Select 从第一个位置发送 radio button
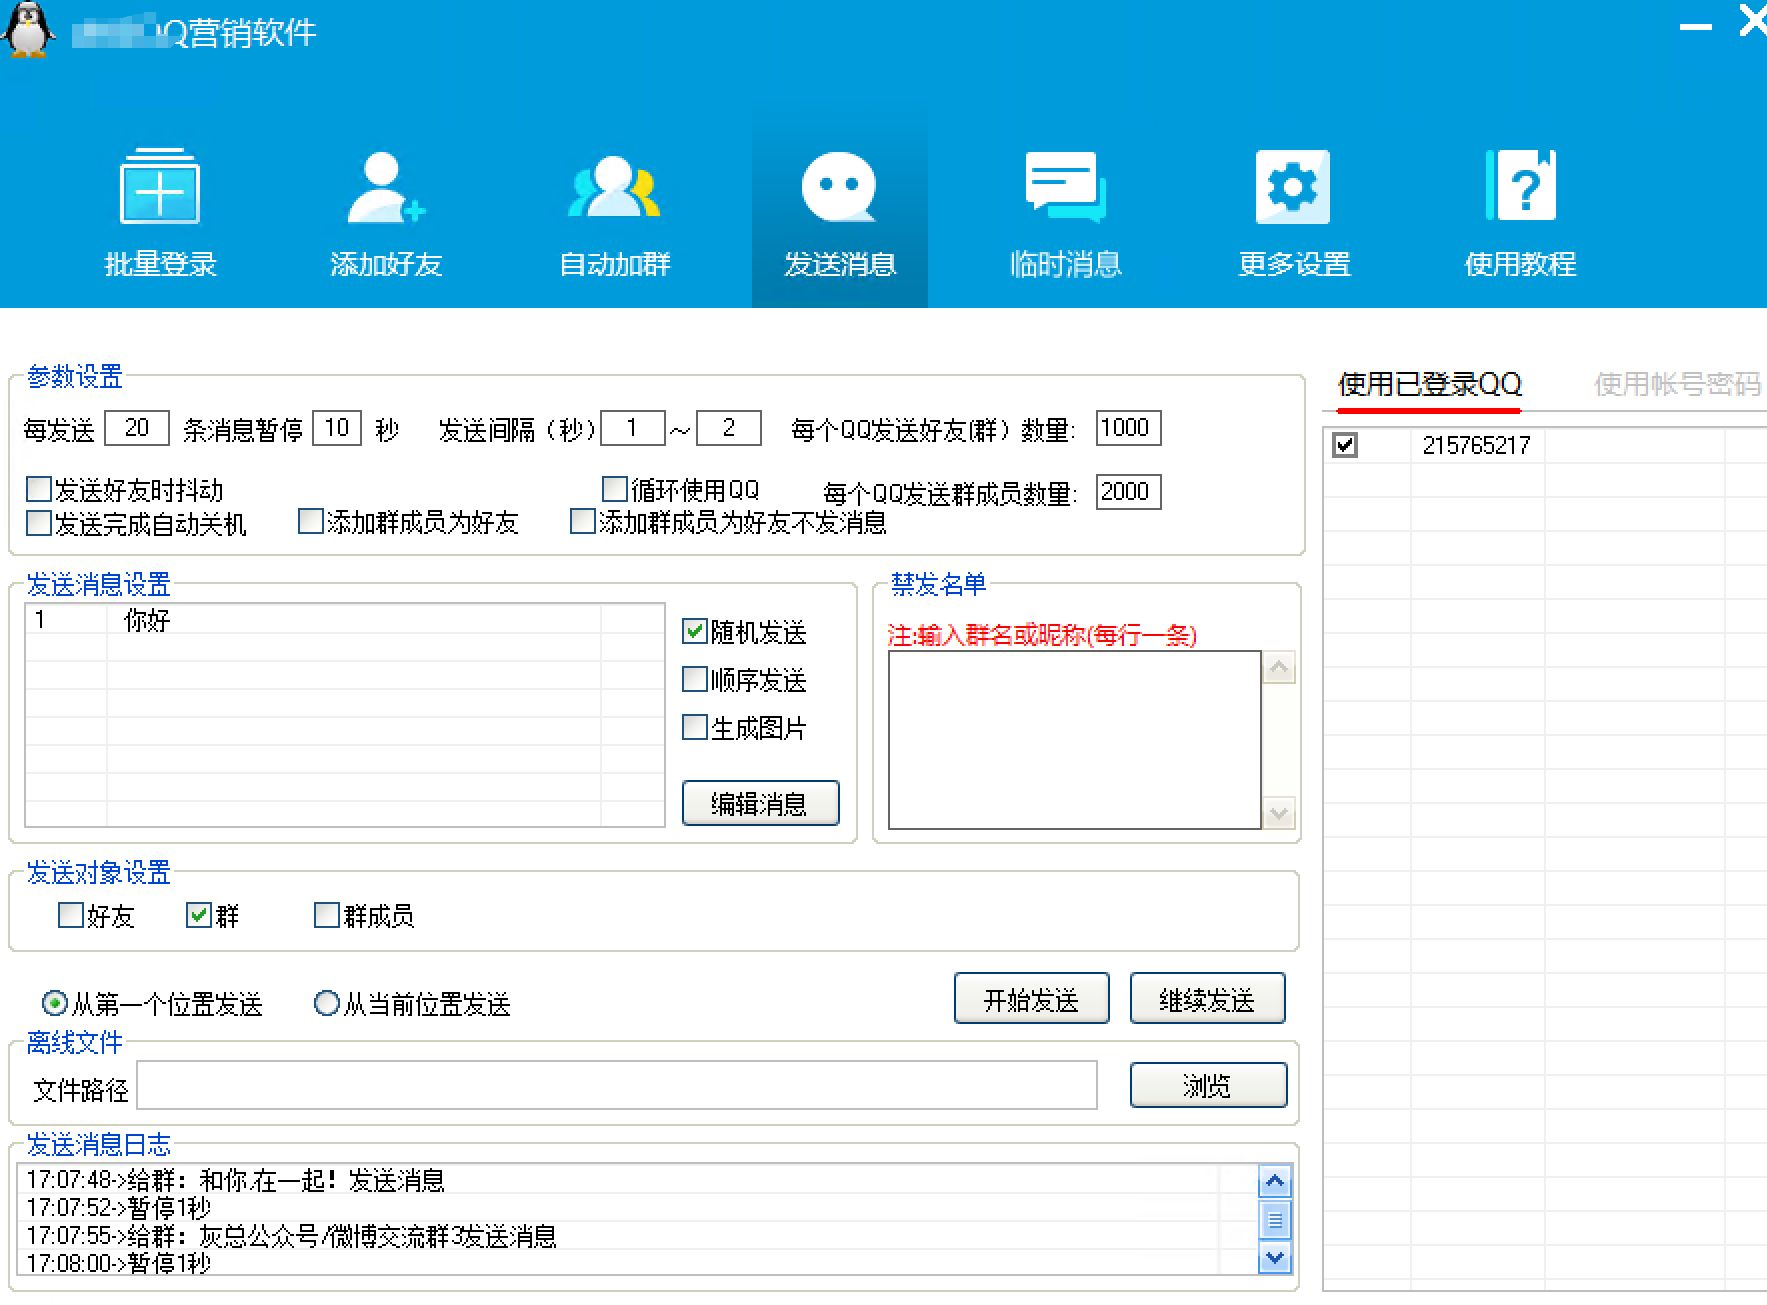 (54, 1003)
